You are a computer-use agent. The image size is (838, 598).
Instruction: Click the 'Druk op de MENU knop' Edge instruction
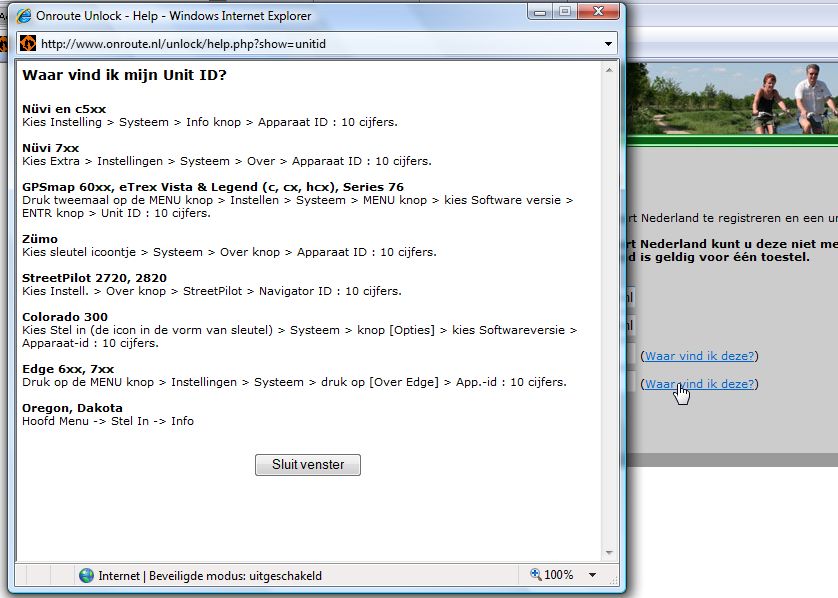[x=294, y=383]
